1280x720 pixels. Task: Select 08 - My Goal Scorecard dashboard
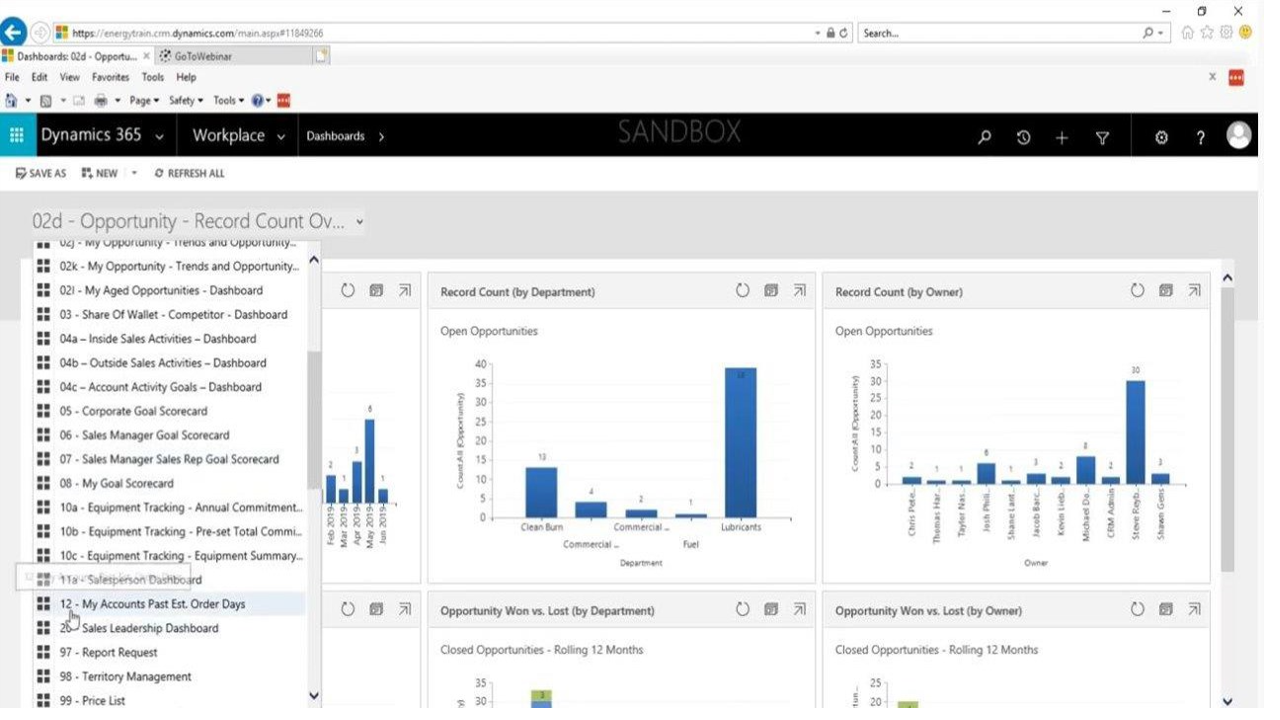(168, 483)
